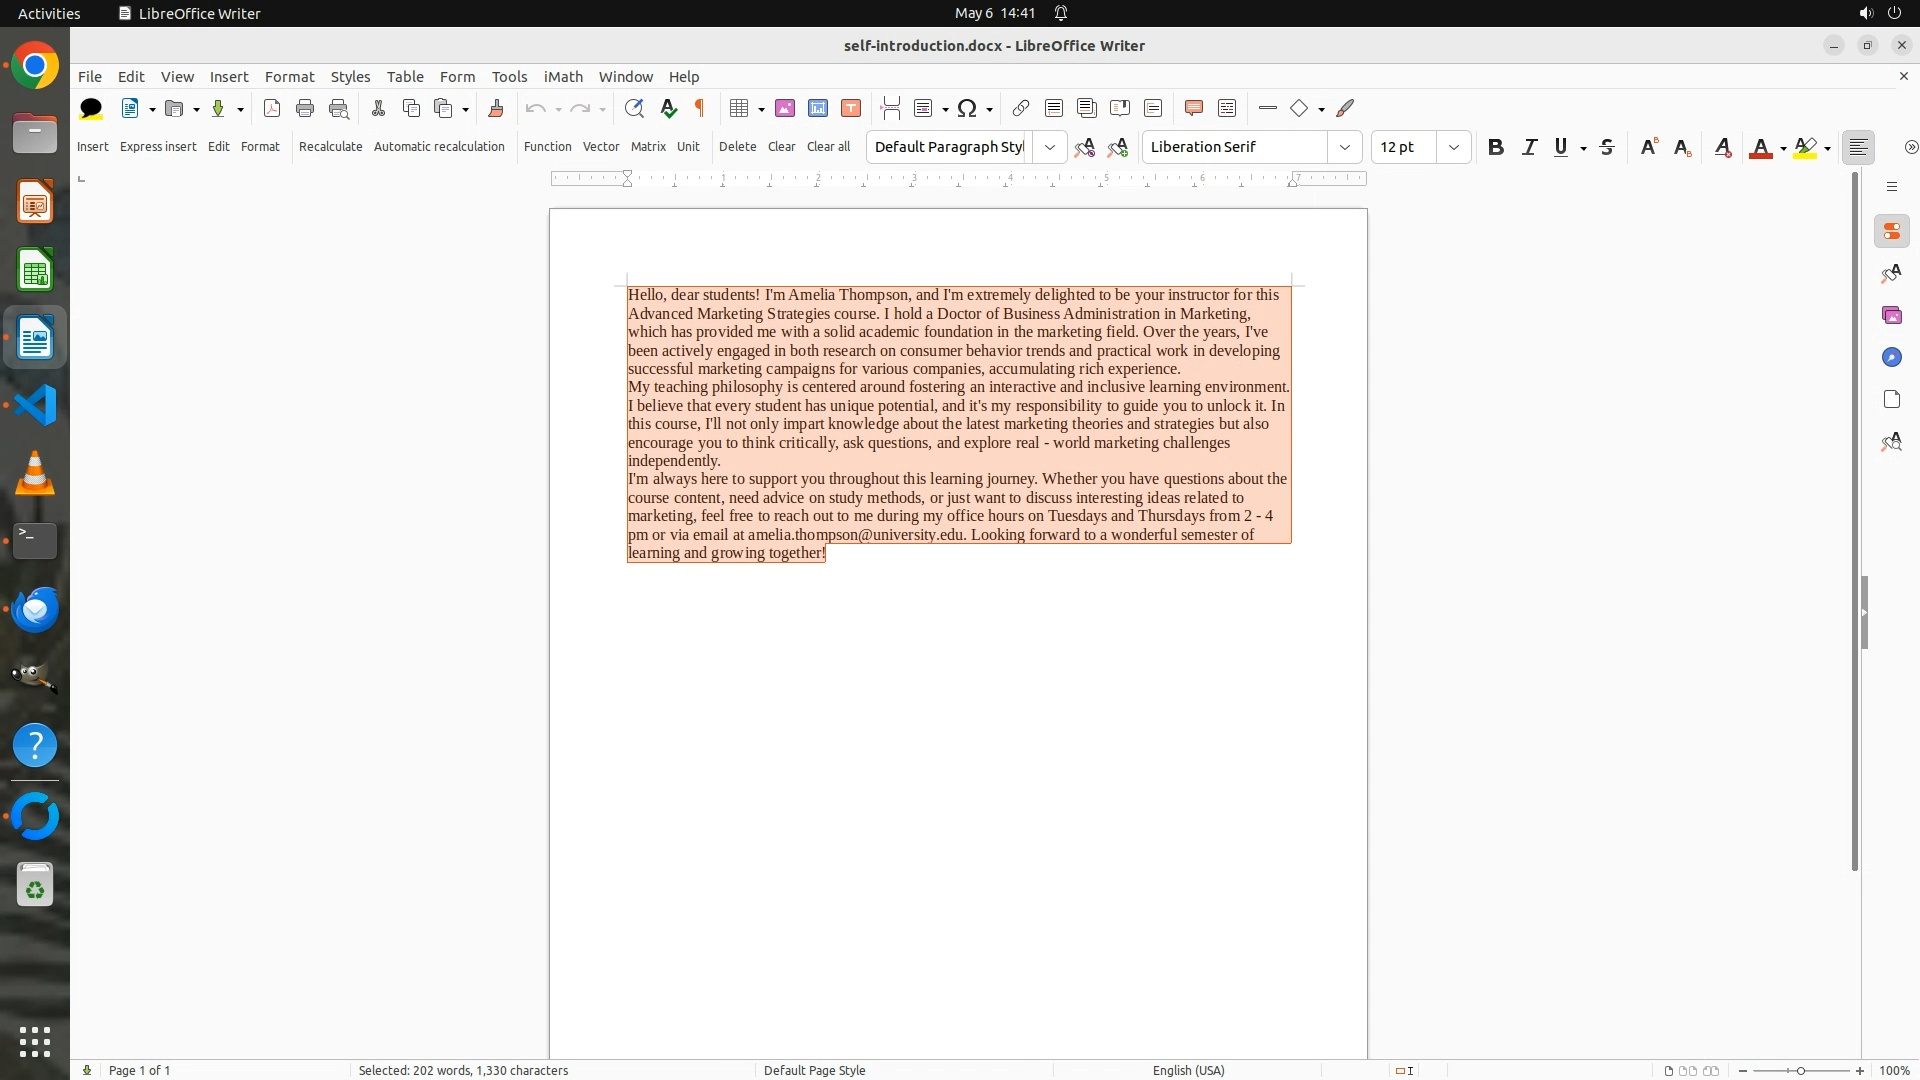Expand the paragraph style dropdown
The height and width of the screenshot is (1080, 1920).
[x=1049, y=147]
